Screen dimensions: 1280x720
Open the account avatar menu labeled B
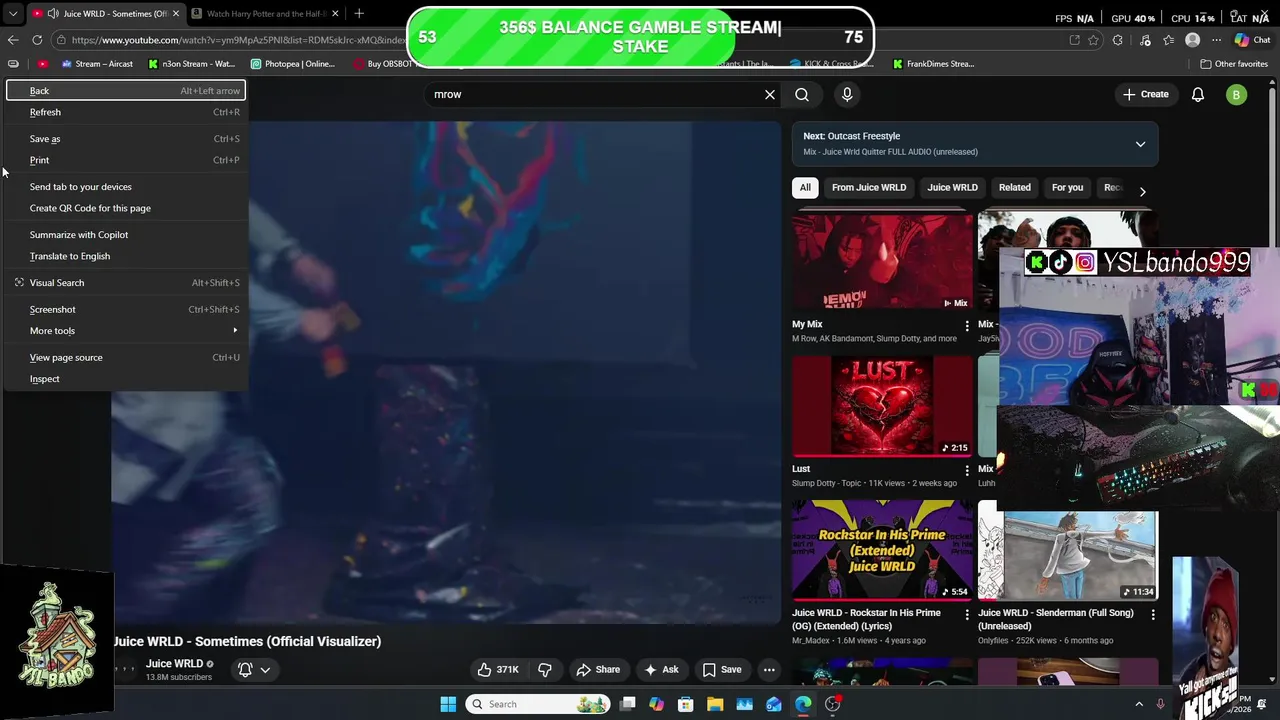coord(1236,95)
